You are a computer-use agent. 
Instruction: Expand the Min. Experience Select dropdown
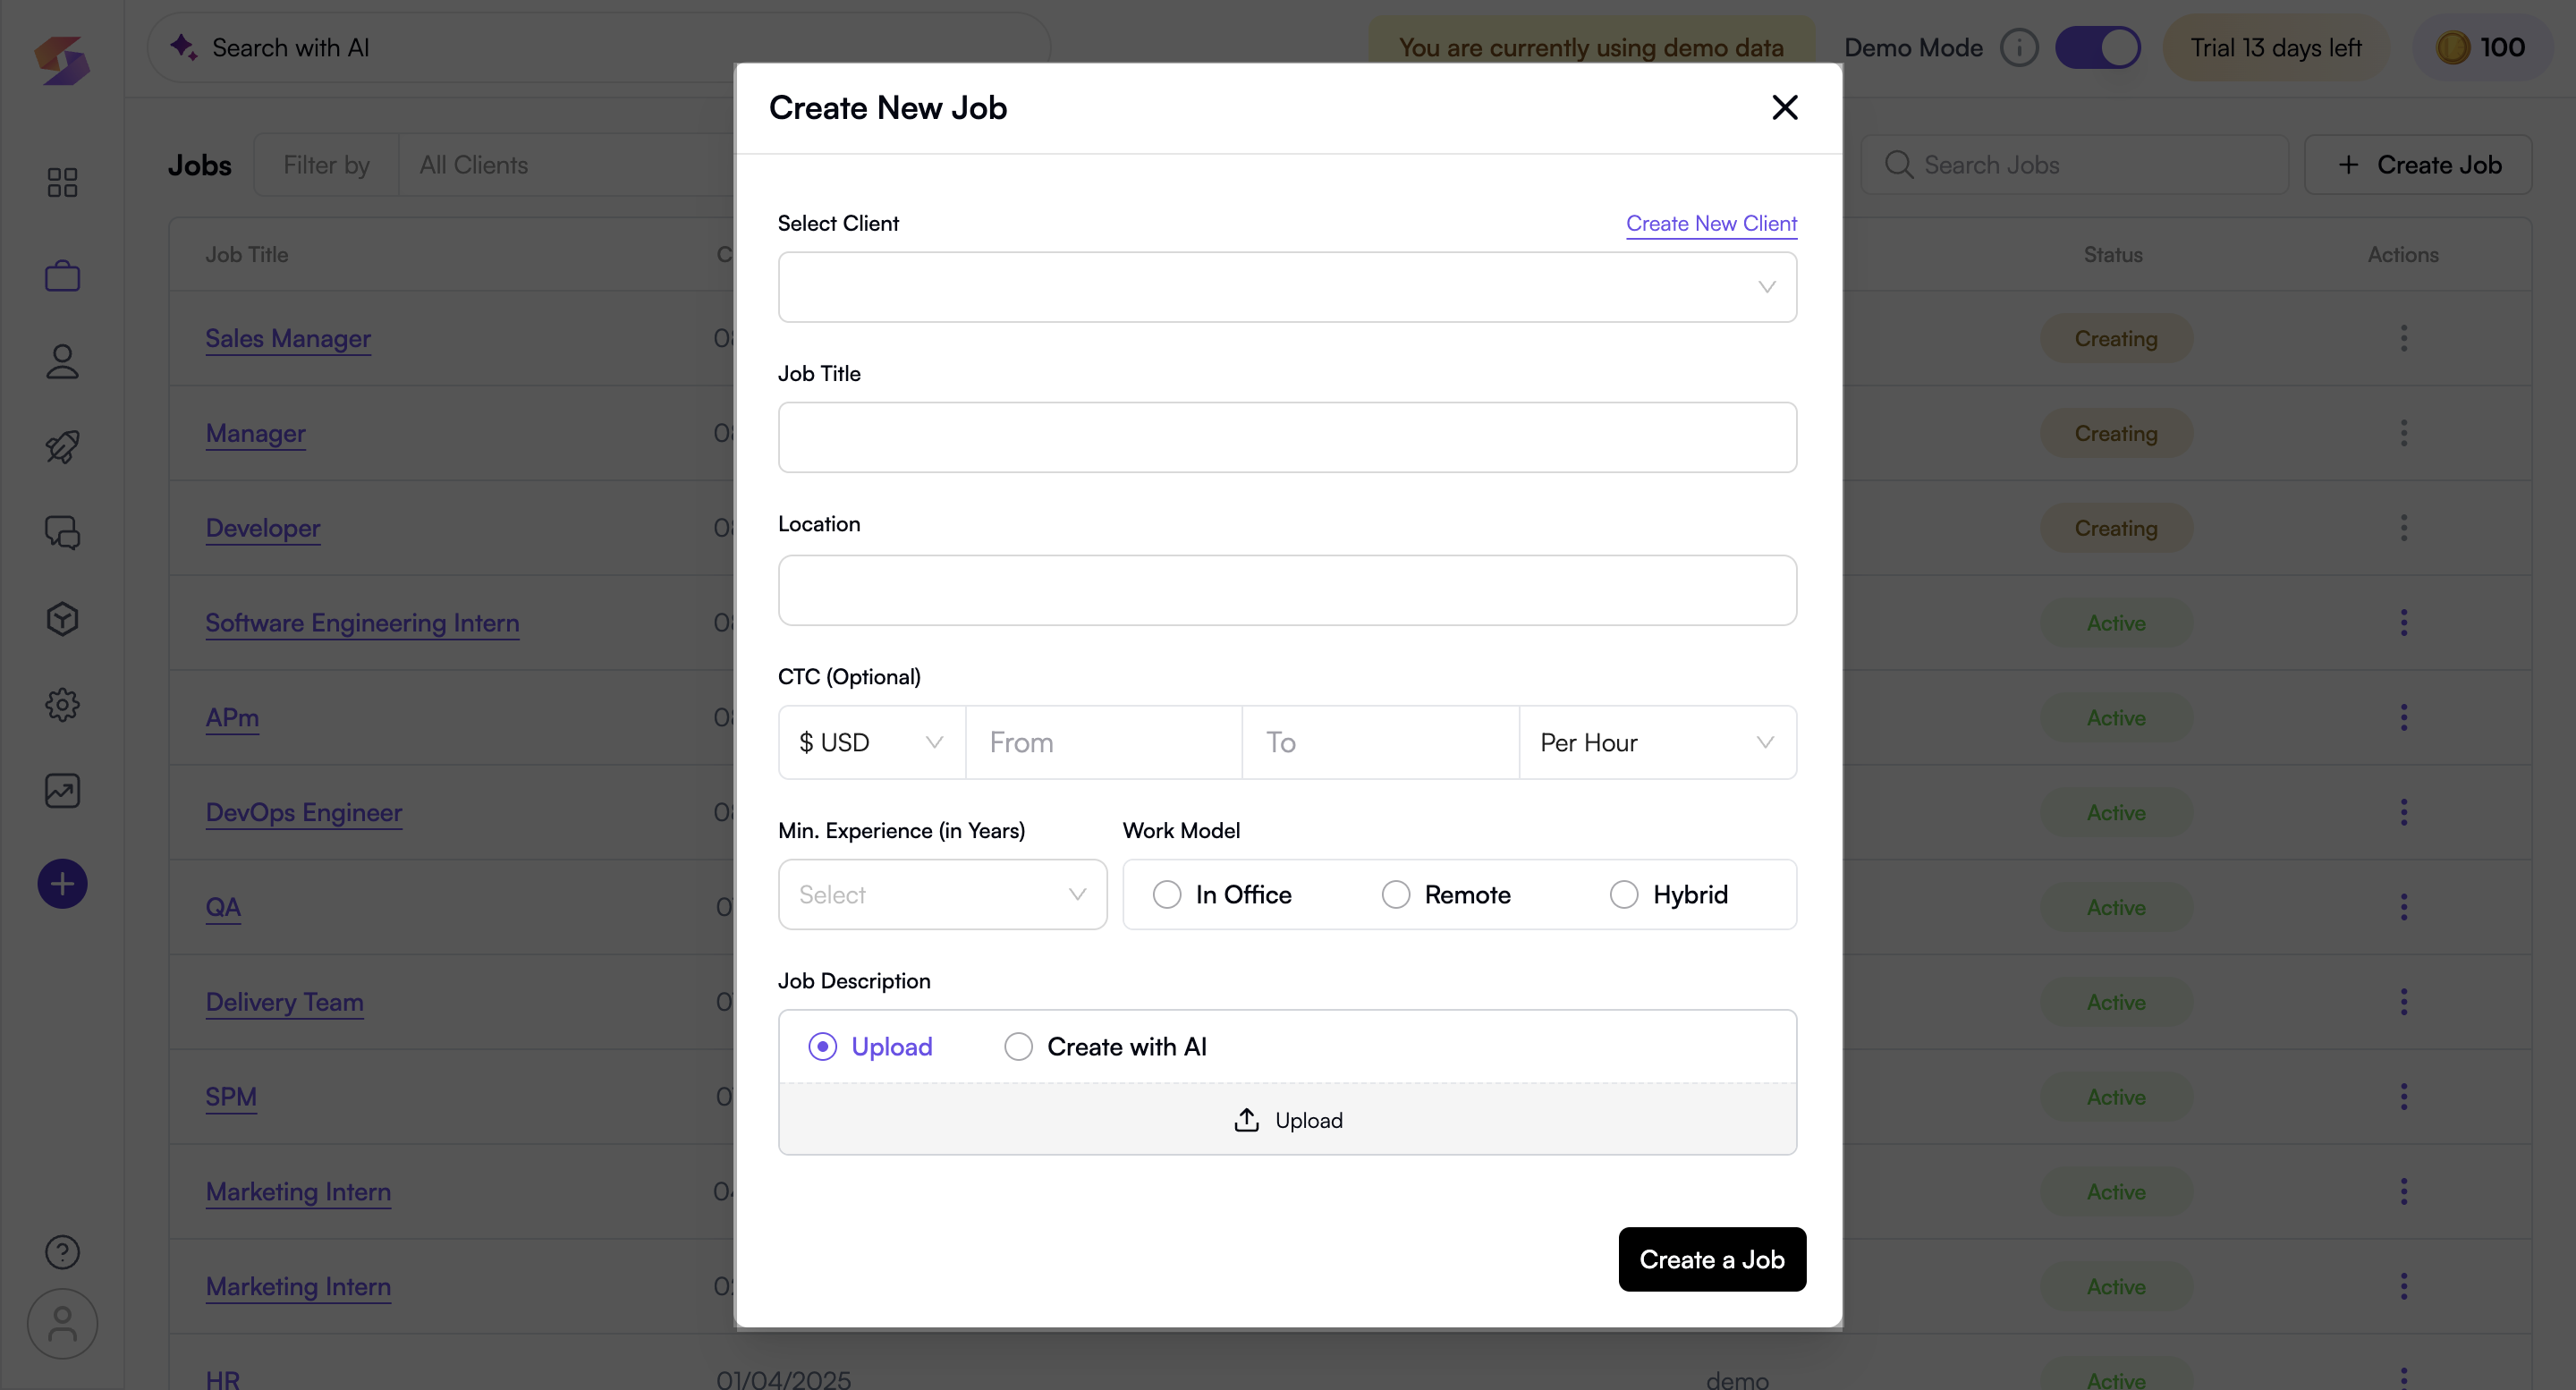[942, 894]
